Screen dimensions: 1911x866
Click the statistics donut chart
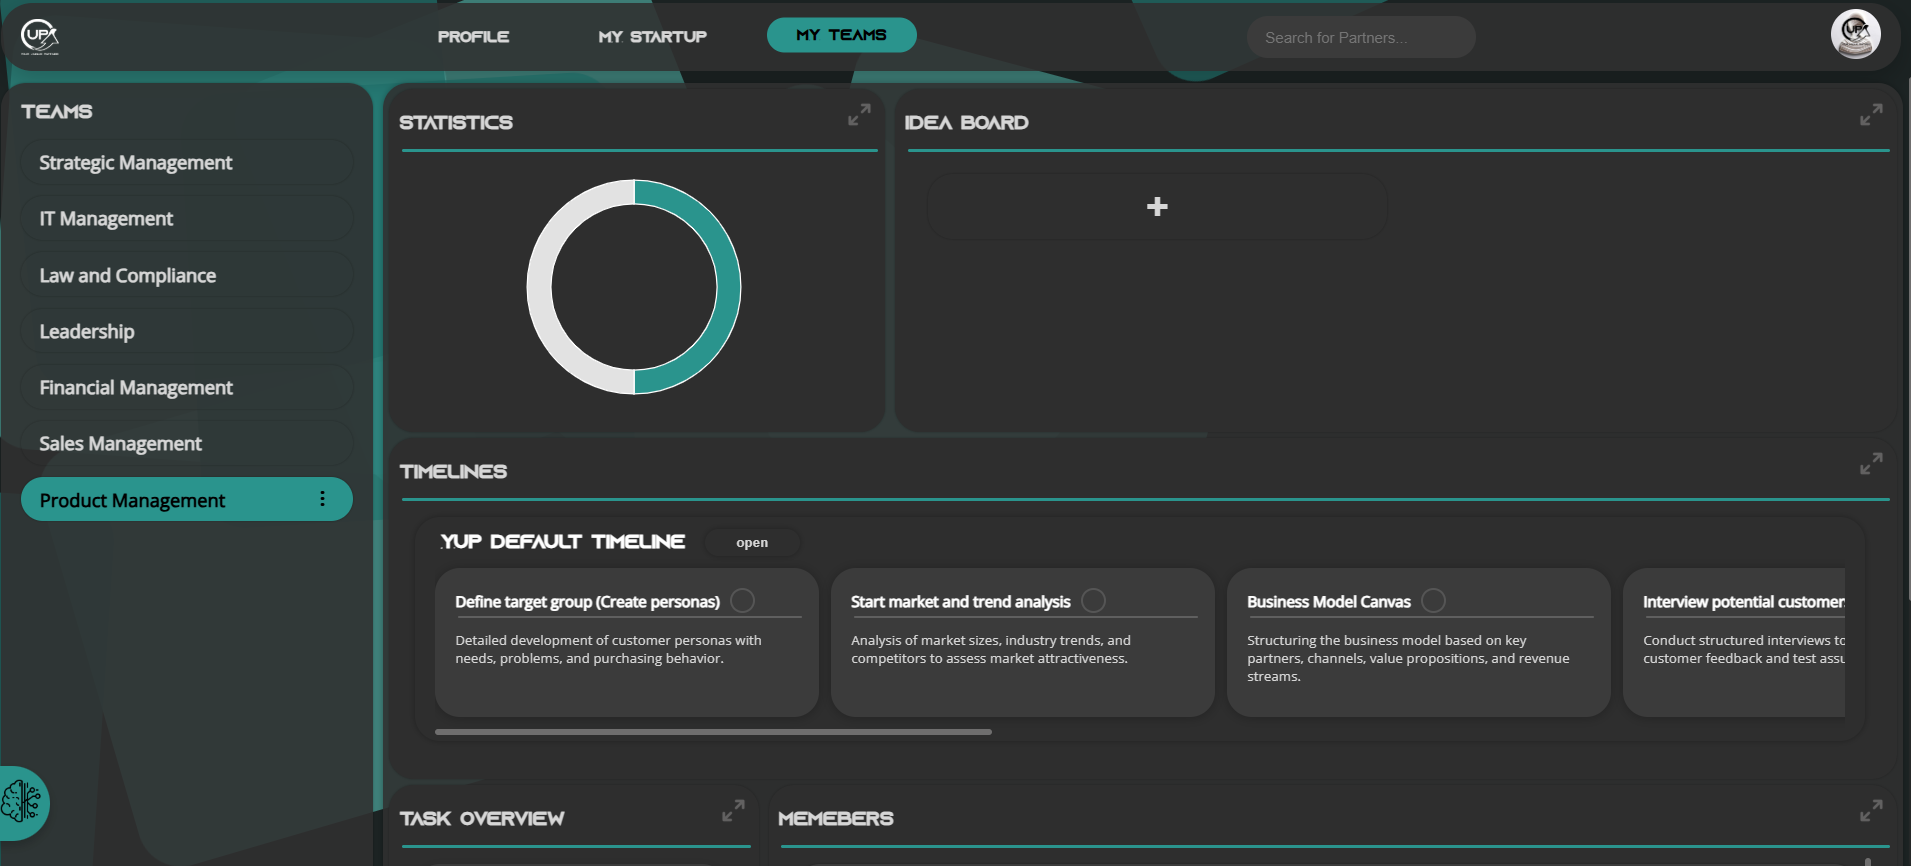[634, 287]
